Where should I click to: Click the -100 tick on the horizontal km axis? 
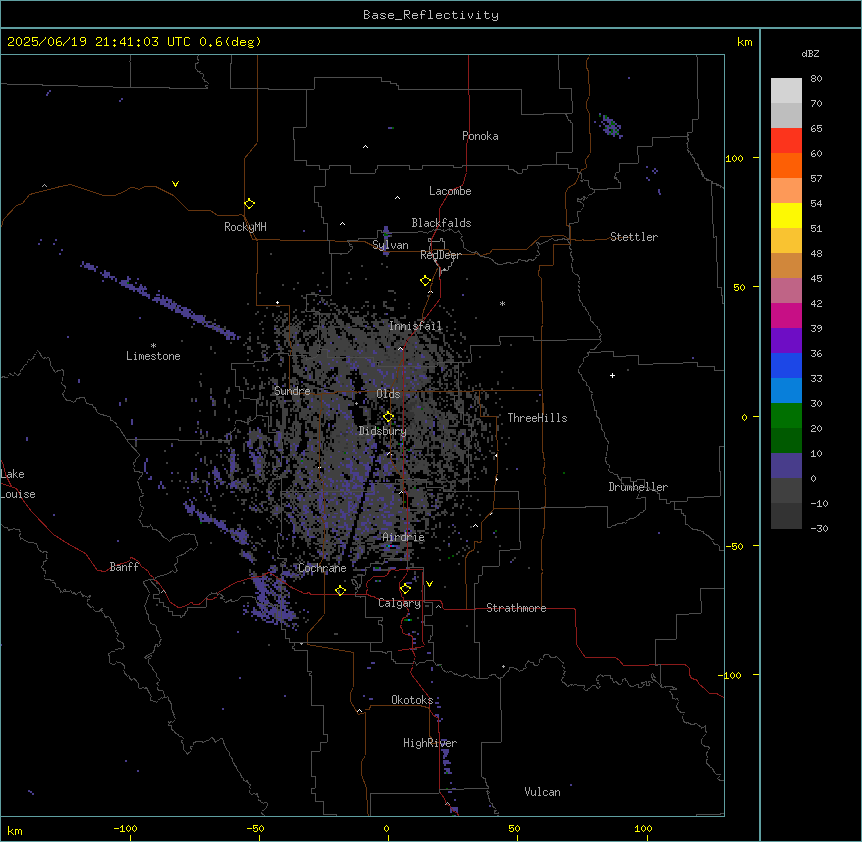(x=125, y=828)
